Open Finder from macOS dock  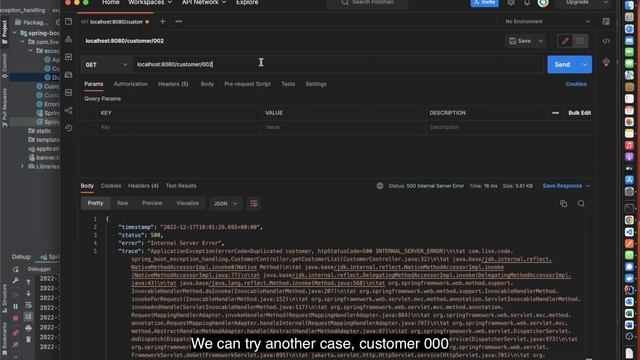(629, 5)
